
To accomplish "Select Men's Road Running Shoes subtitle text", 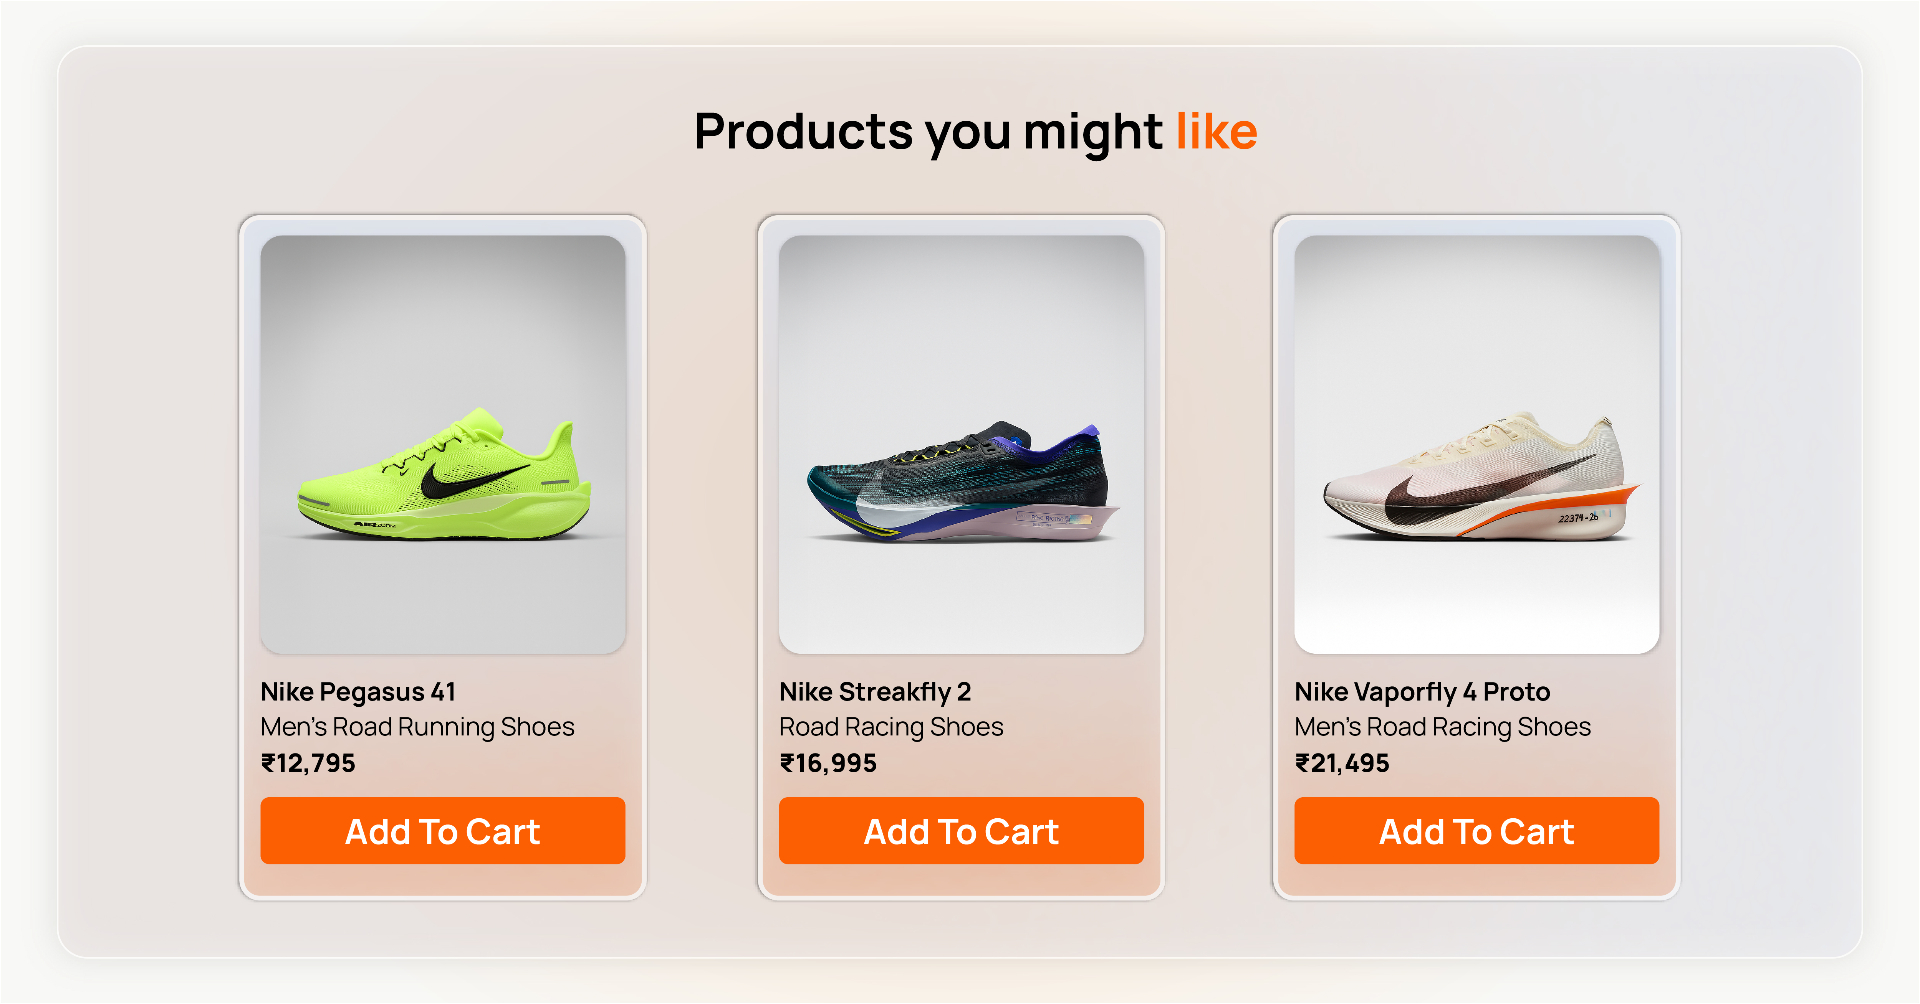I will pos(416,726).
